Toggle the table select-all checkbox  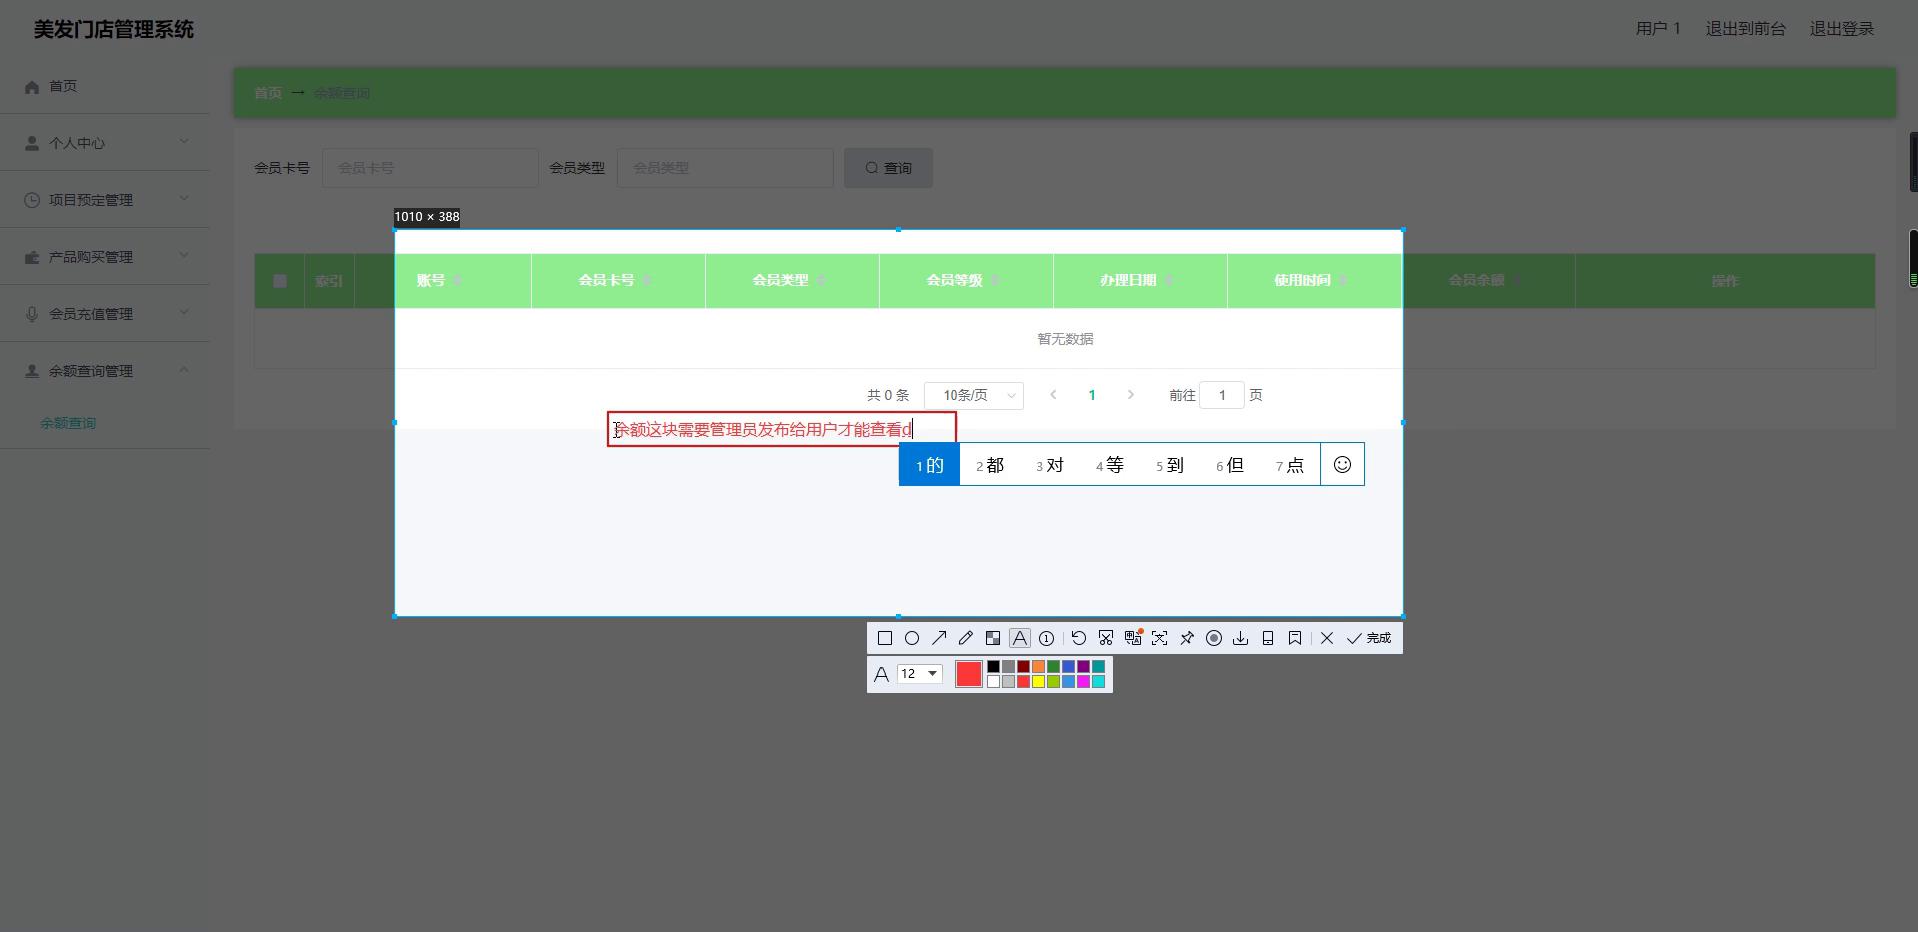click(280, 281)
